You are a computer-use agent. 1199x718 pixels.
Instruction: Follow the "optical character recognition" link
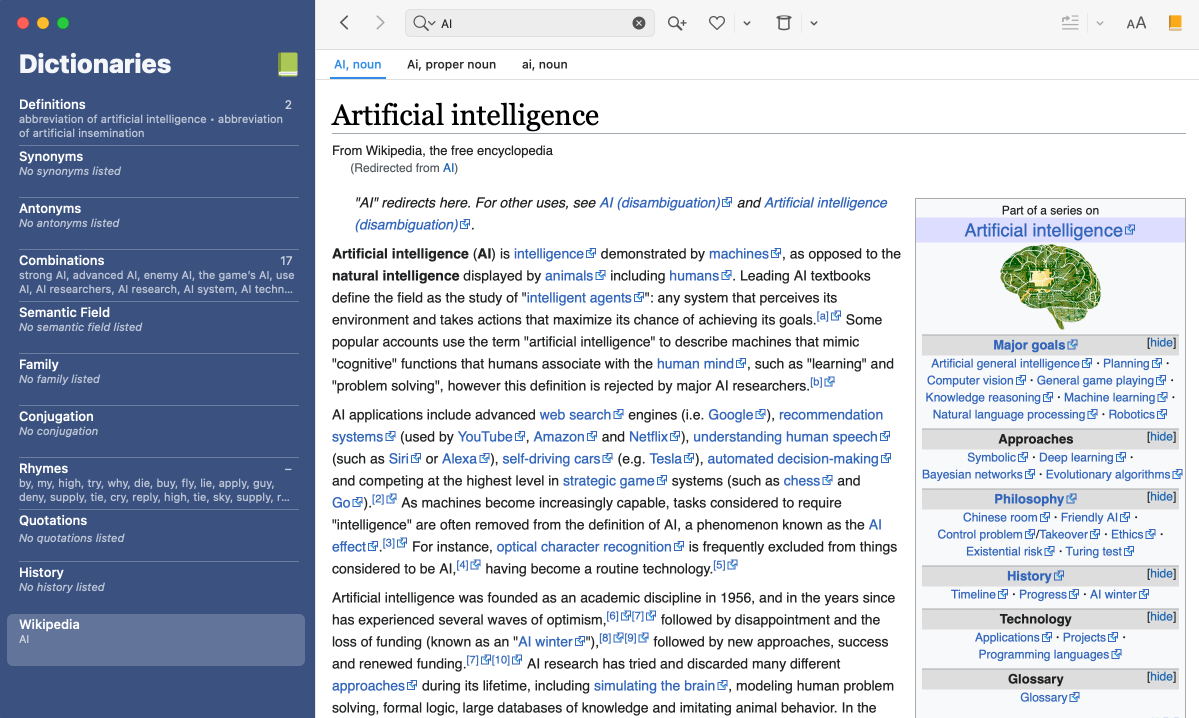tap(584, 547)
